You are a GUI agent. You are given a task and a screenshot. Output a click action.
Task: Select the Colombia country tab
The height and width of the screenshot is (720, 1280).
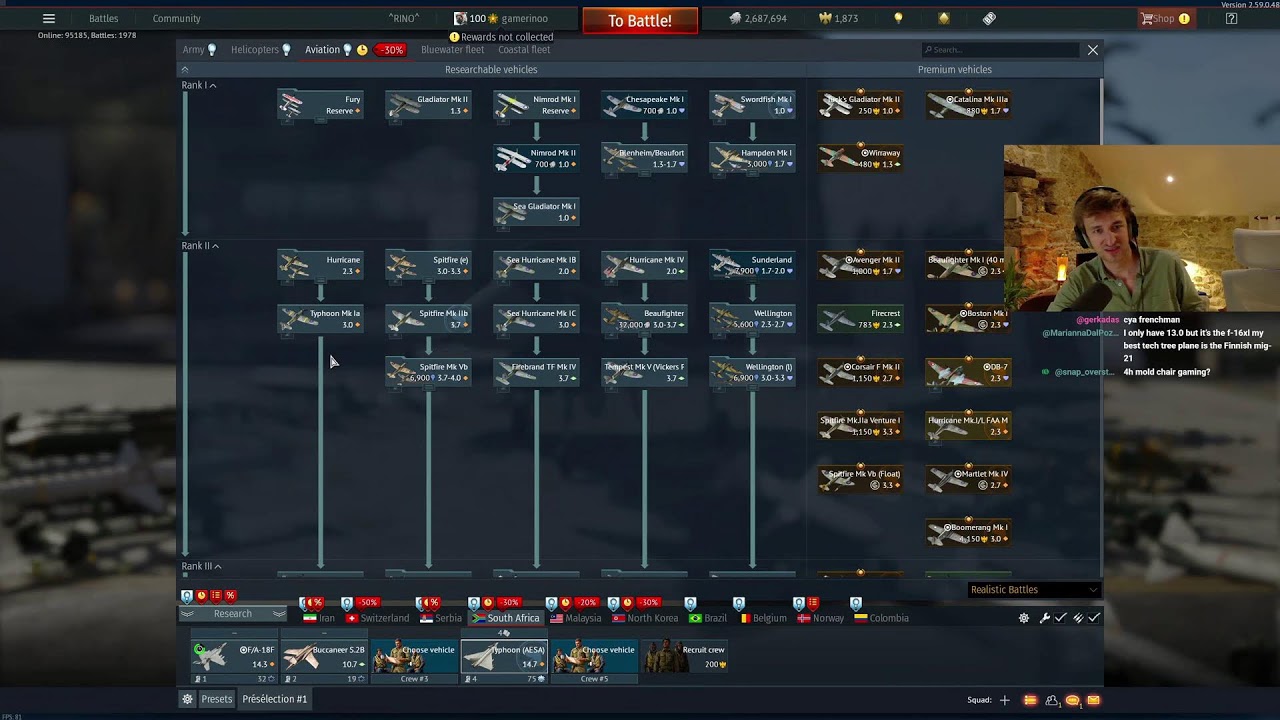click(882, 618)
